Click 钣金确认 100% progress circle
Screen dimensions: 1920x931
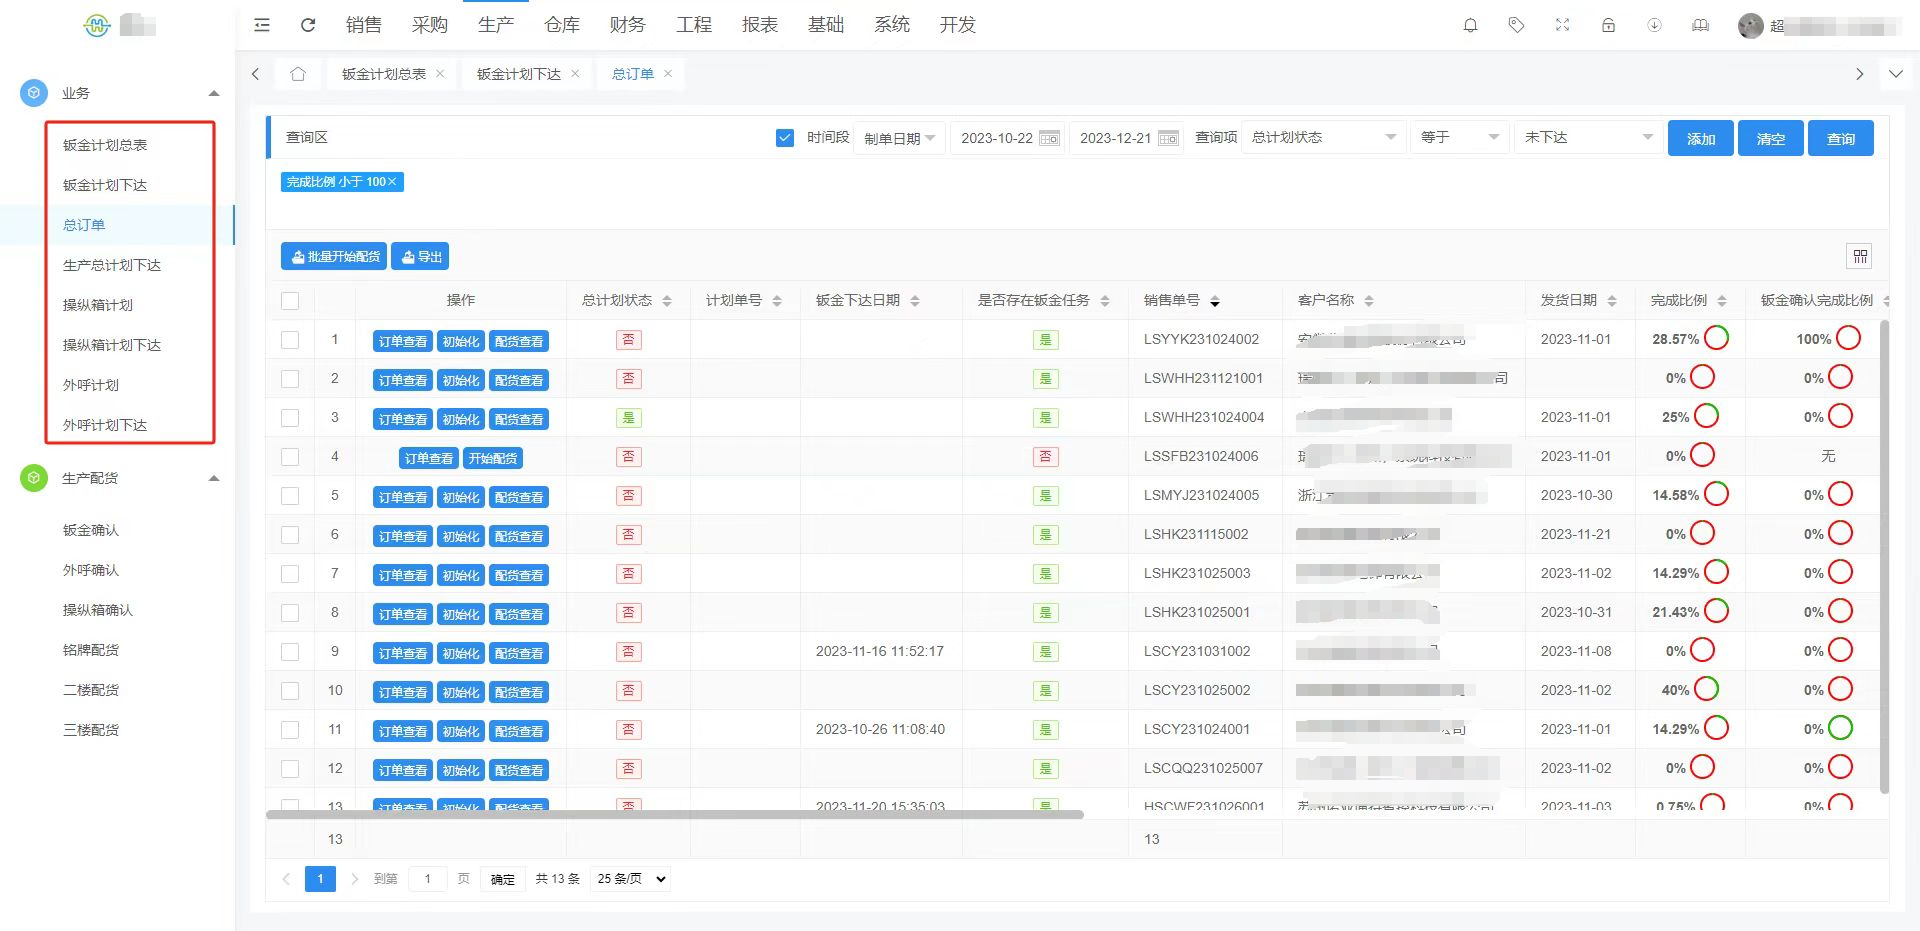click(x=1848, y=338)
